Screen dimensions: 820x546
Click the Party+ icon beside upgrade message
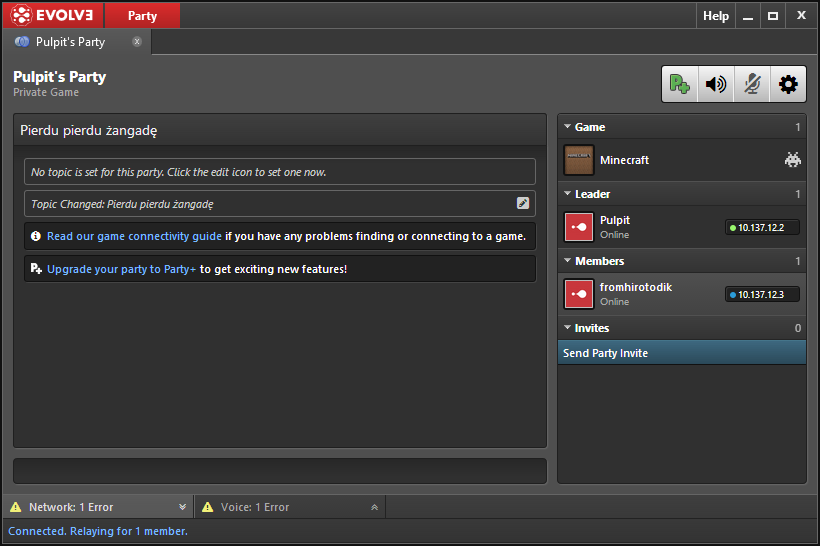36,269
